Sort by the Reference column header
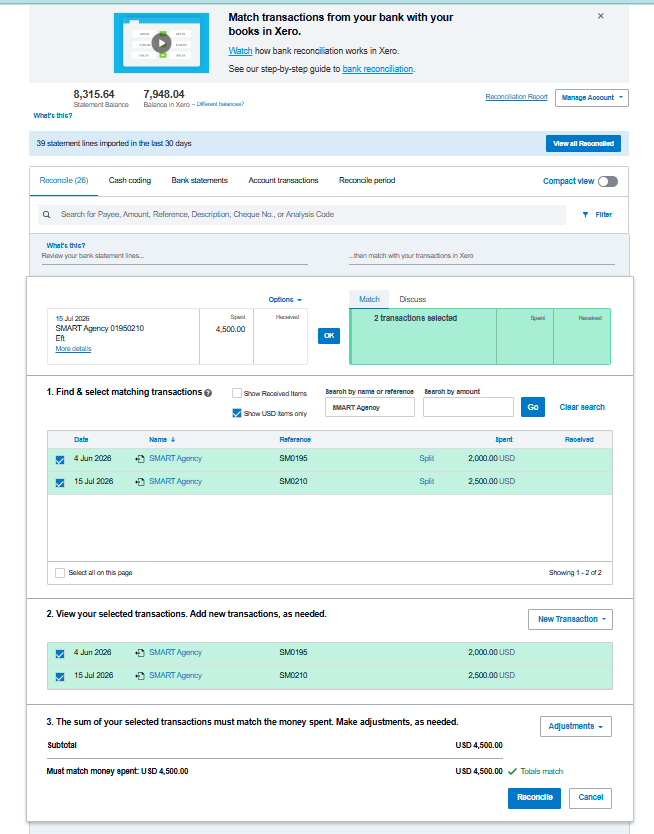The image size is (654, 834). coord(295,440)
